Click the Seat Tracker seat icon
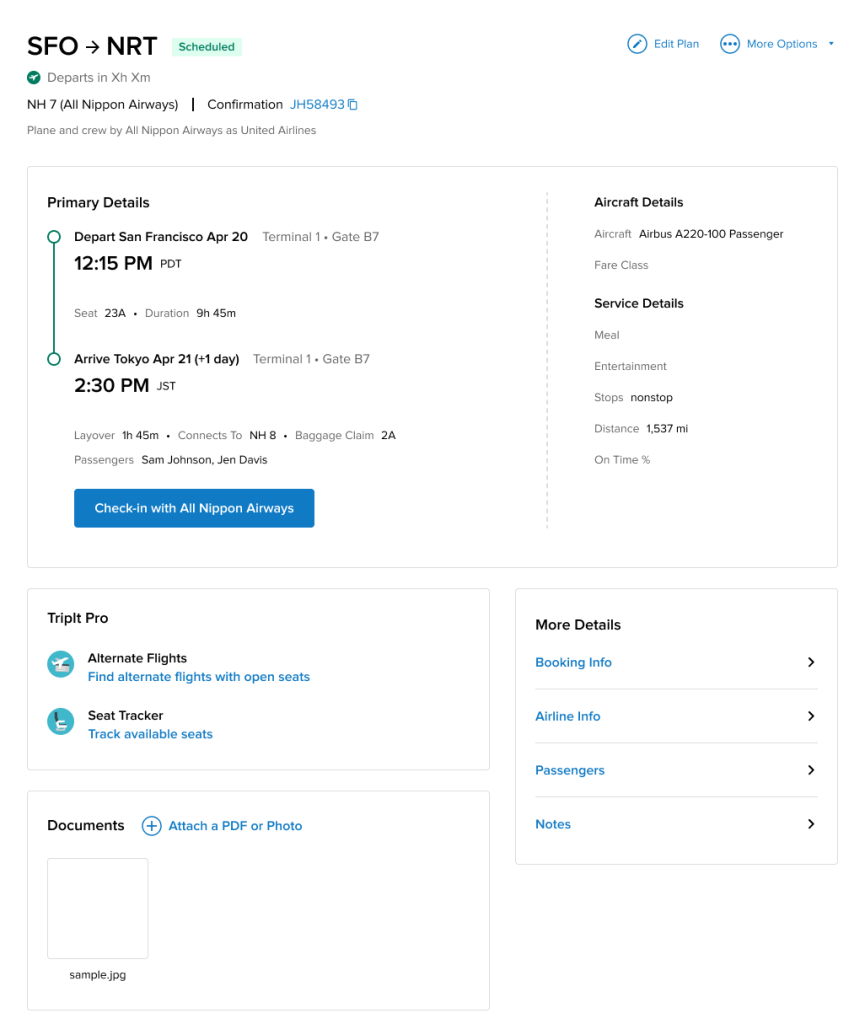This screenshot has width=865, height=1024. (x=61, y=721)
